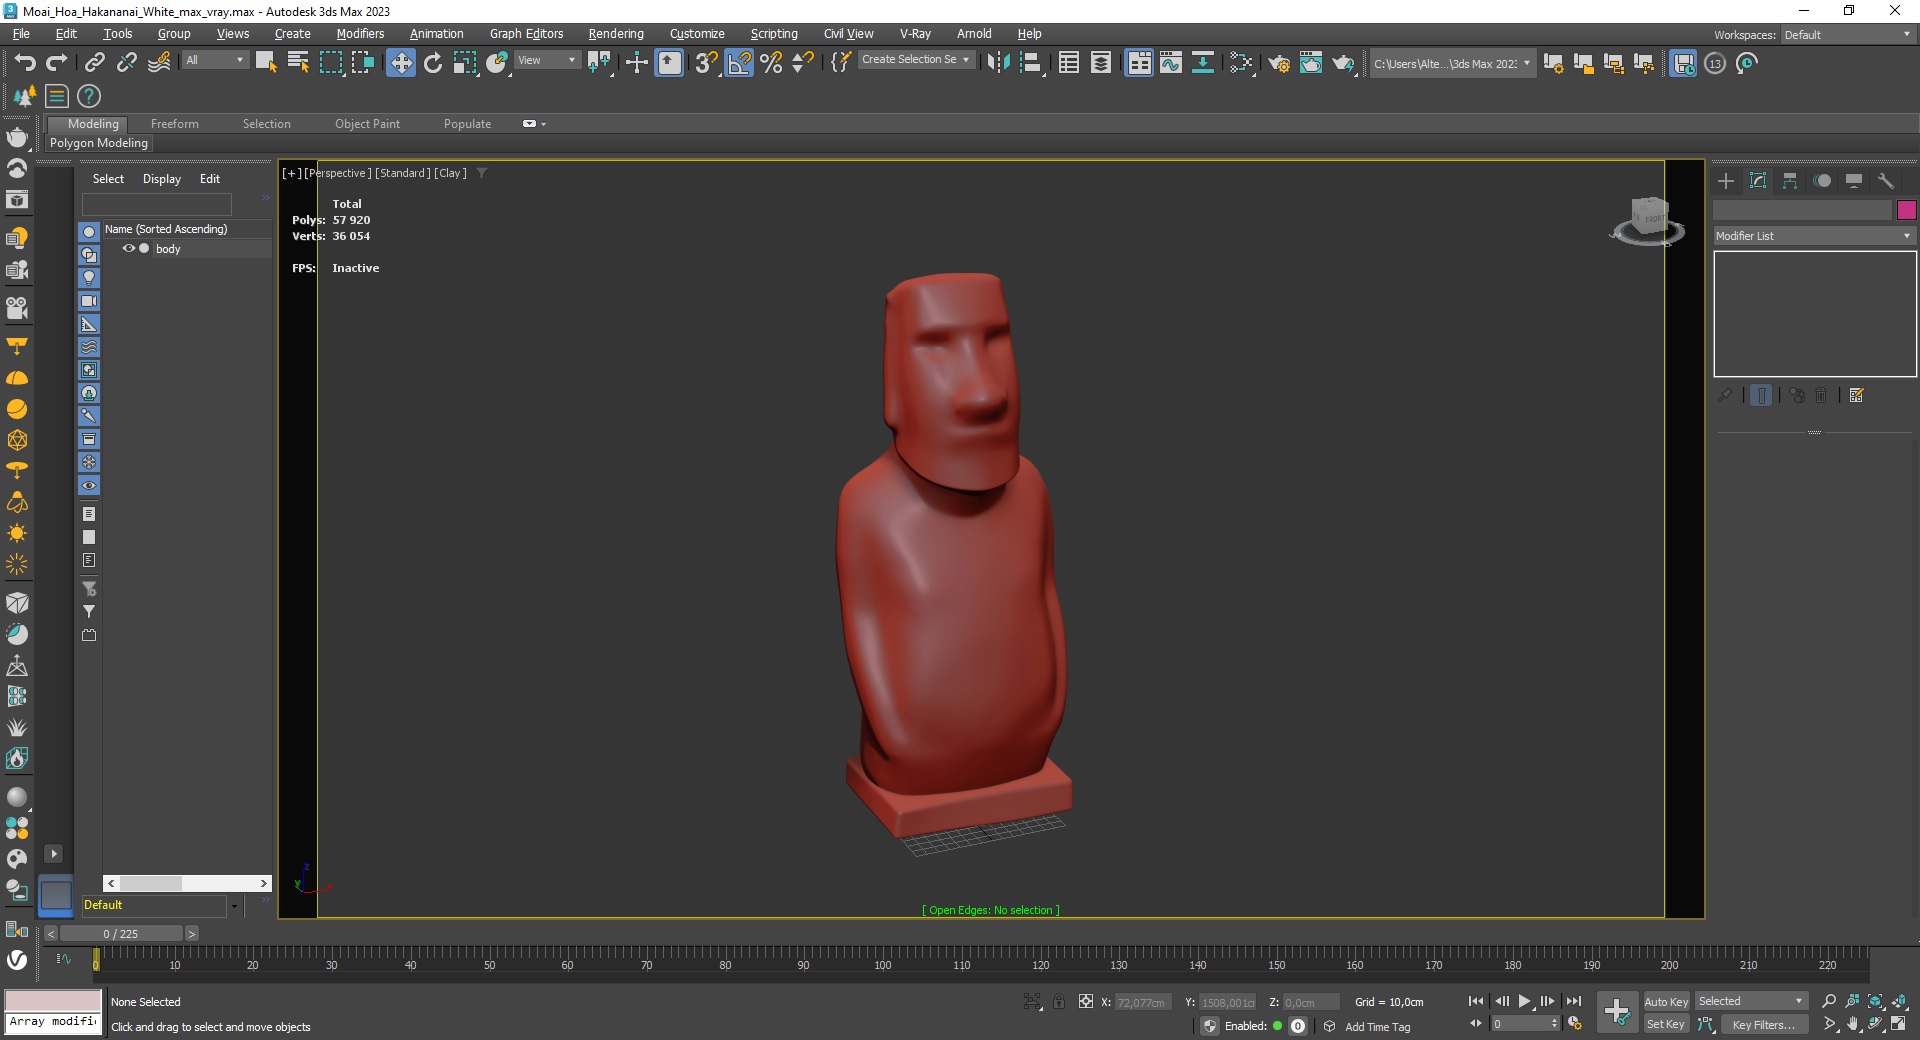Click the time slider showing 0 / 225
Viewport: 1920px width, 1040px height.
(x=121, y=933)
